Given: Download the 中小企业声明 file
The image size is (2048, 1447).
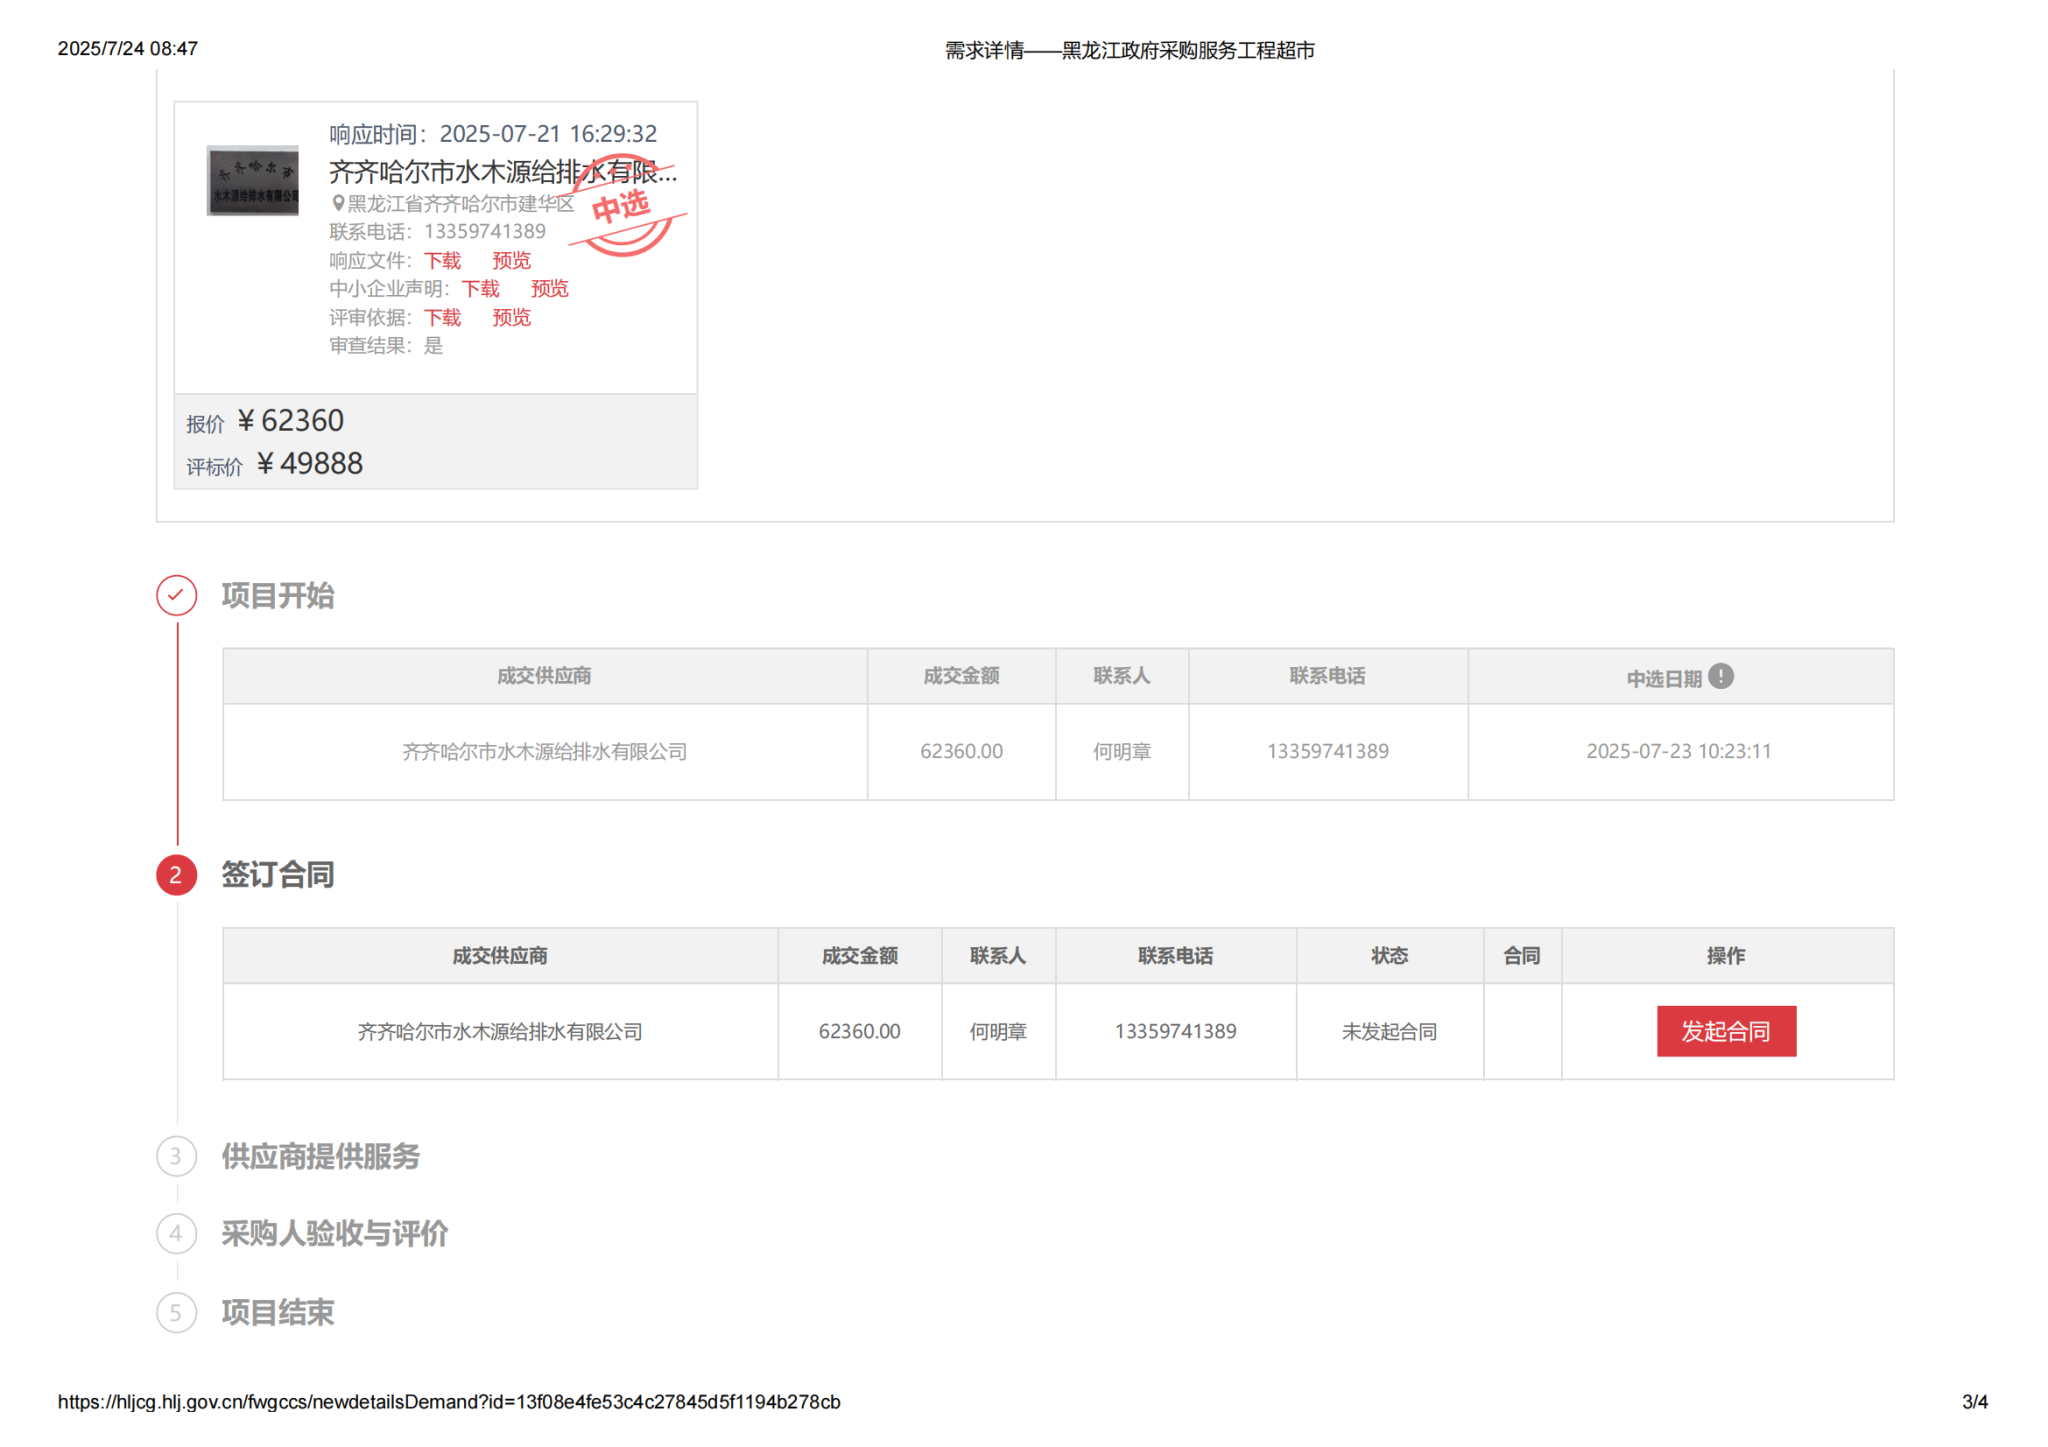Looking at the screenshot, I should pyautogui.click(x=480, y=289).
